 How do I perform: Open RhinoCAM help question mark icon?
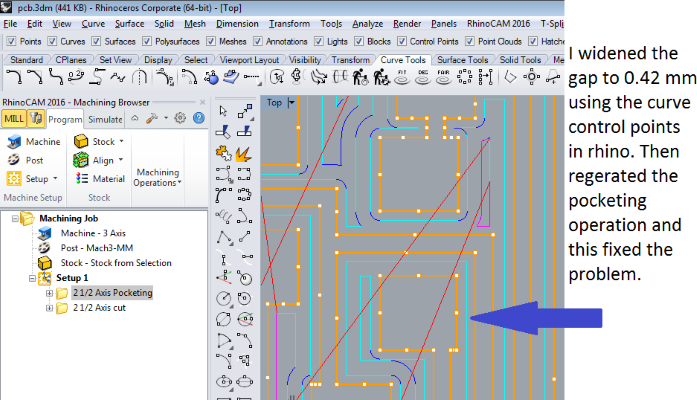coord(199,118)
